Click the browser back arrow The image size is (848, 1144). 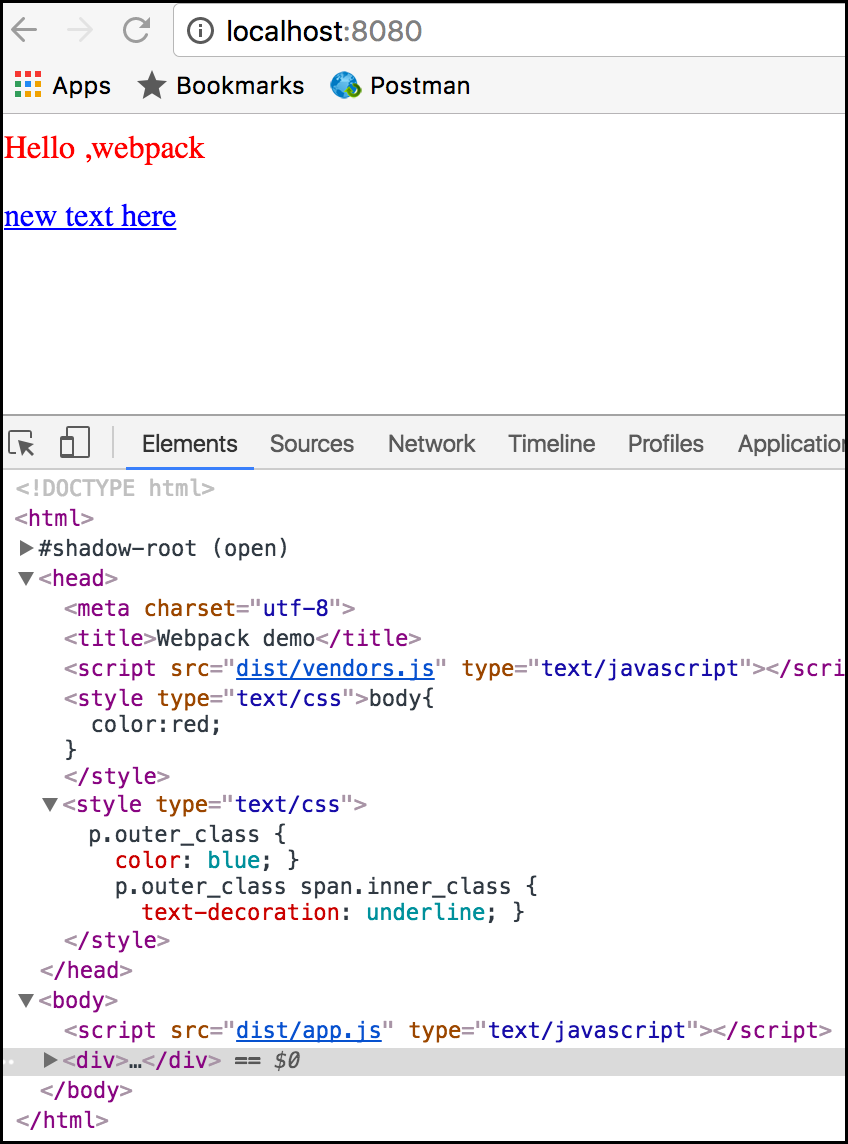tap(23, 31)
